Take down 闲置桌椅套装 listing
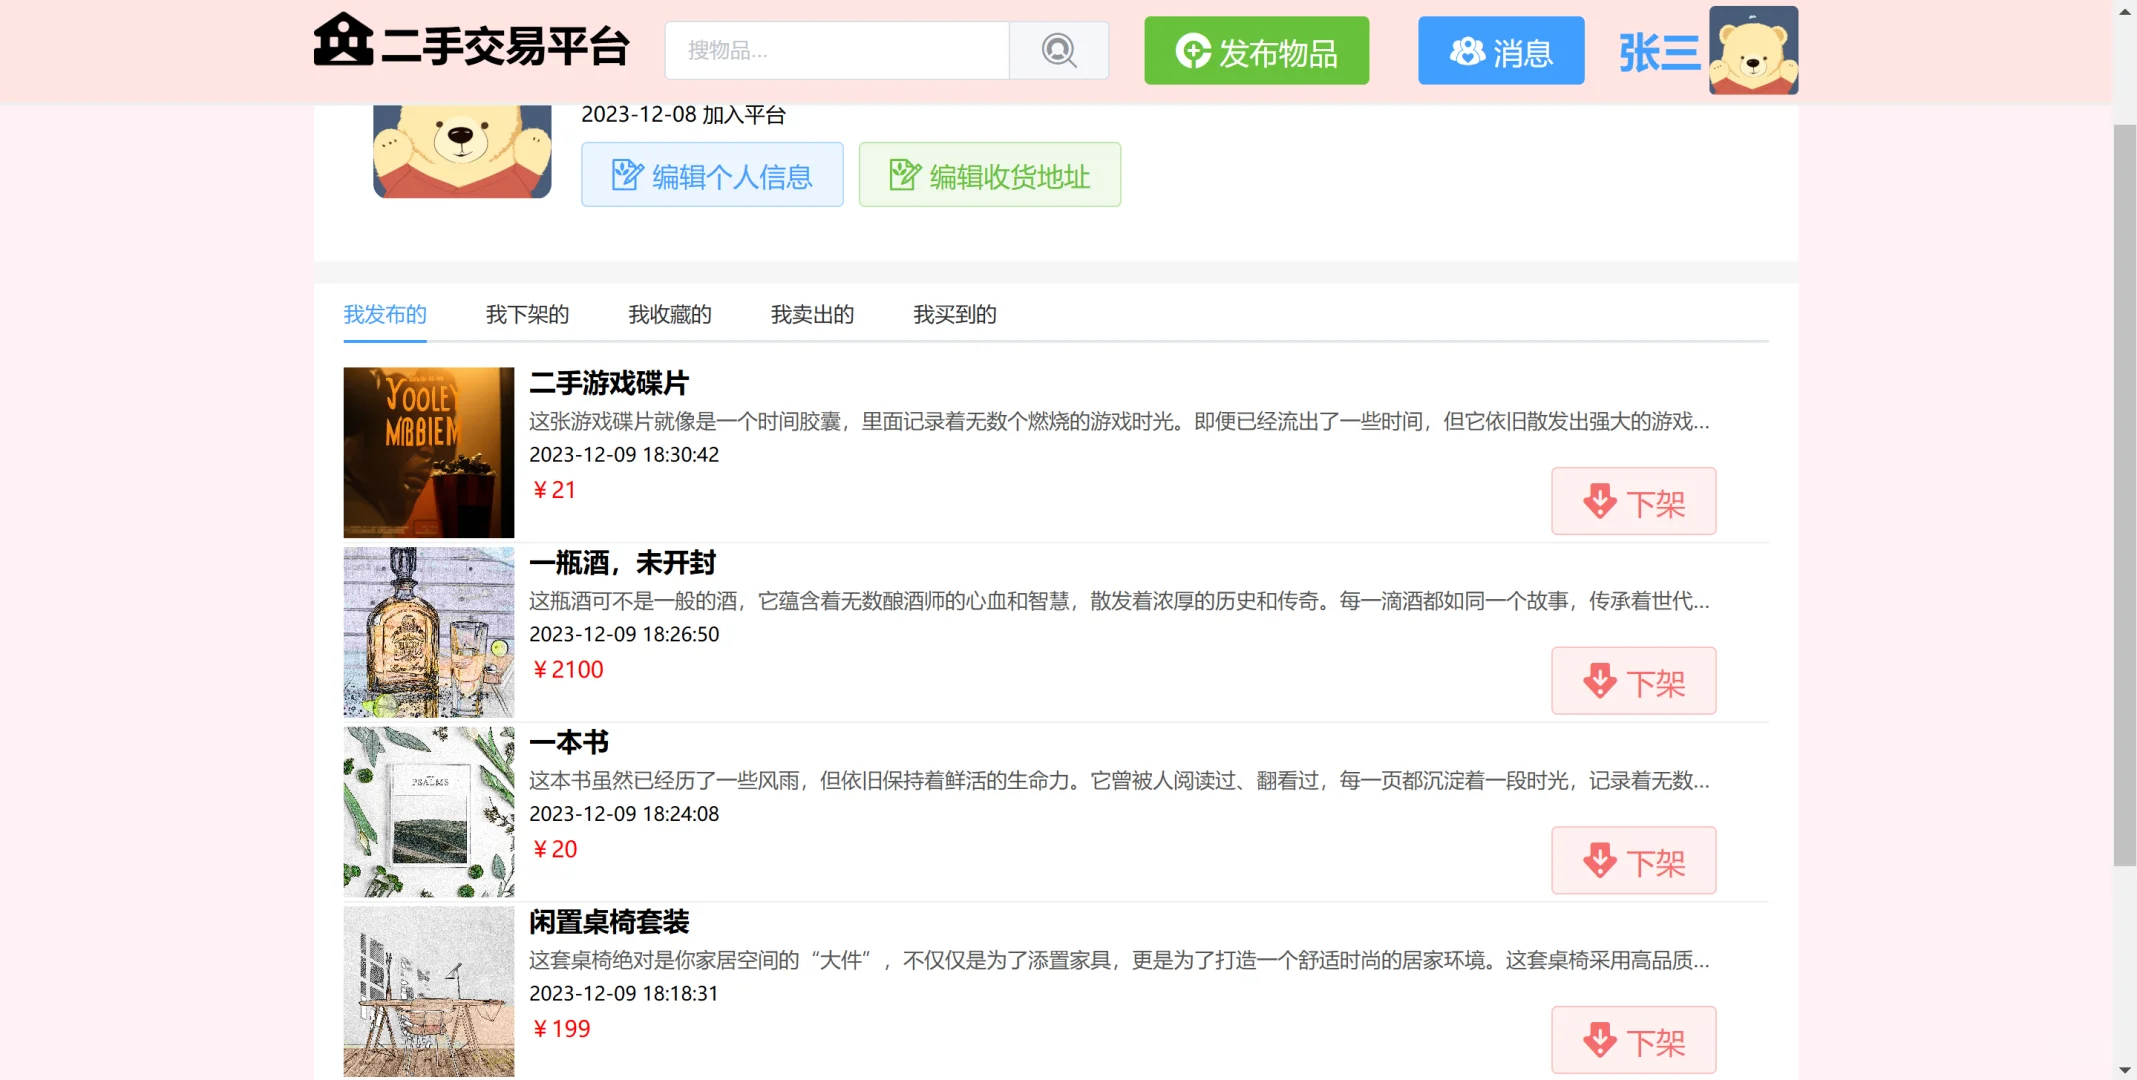The width and height of the screenshot is (2137, 1080). (x=1633, y=1040)
